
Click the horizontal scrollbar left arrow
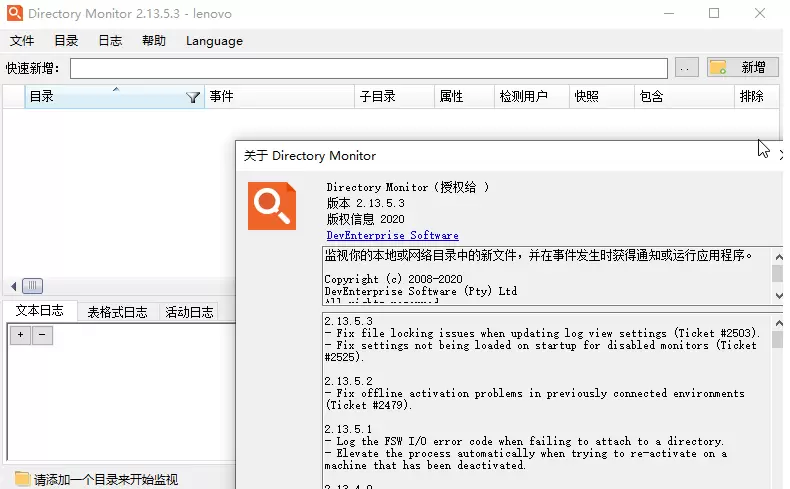(x=14, y=287)
